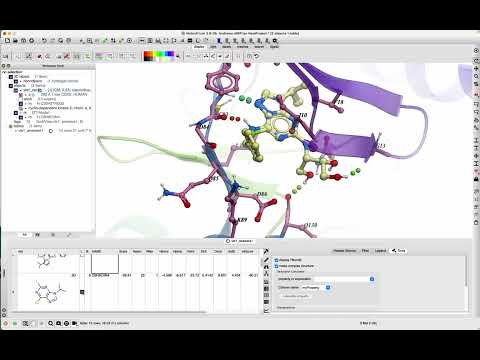This screenshot has width=480, height=360.
Task: Click the chart plot icon below table tools
Action: pyautogui.click(x=266, y=310)
